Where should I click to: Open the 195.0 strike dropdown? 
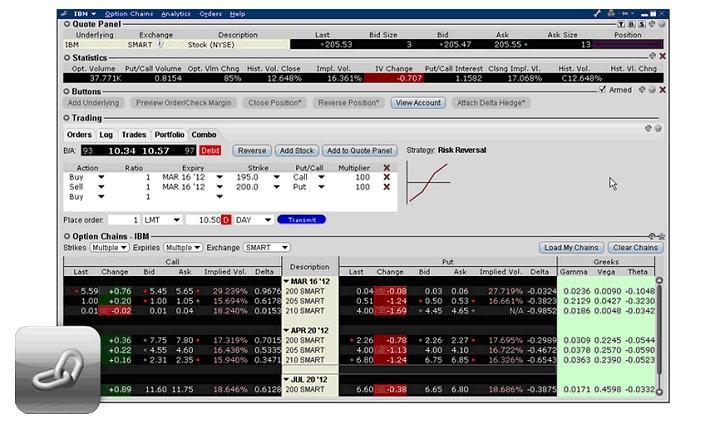point(276,177)
